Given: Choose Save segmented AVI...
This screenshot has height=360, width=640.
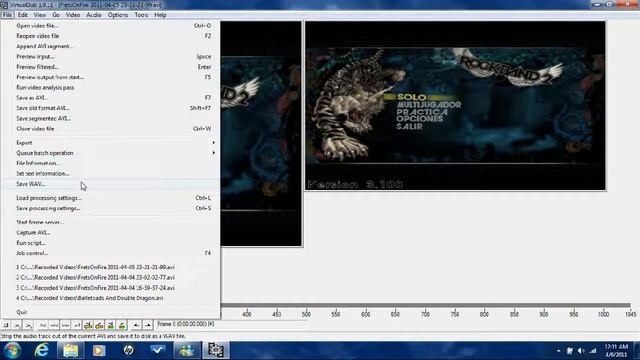Looking at the screenshot, I should click(110, 118).
